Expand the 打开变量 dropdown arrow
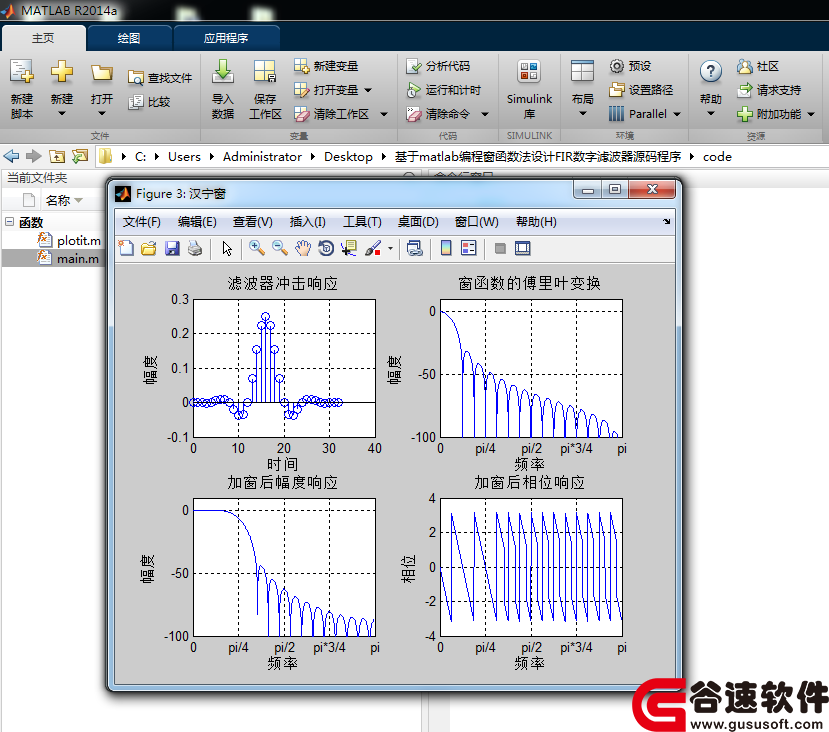This screenshot has width=829, height=732. click(x=368, y=90)
